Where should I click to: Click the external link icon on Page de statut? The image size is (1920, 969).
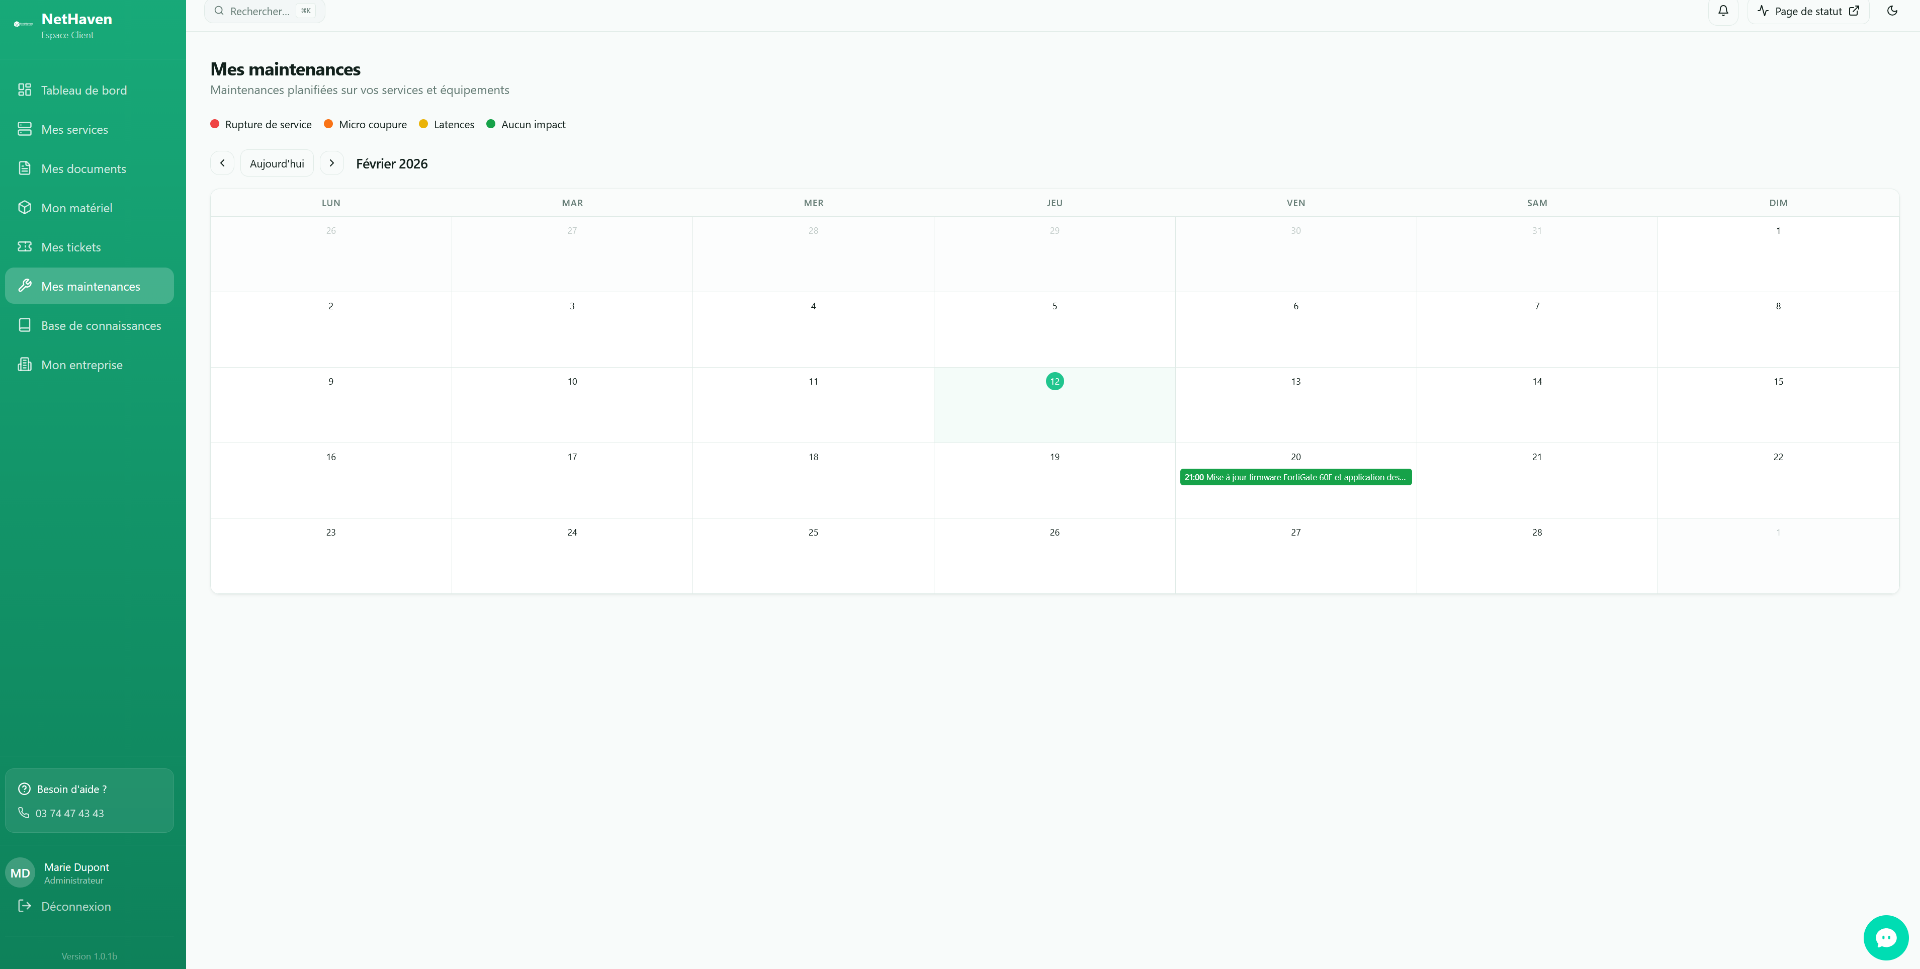pyautogui.click(x=1854, y=11)
